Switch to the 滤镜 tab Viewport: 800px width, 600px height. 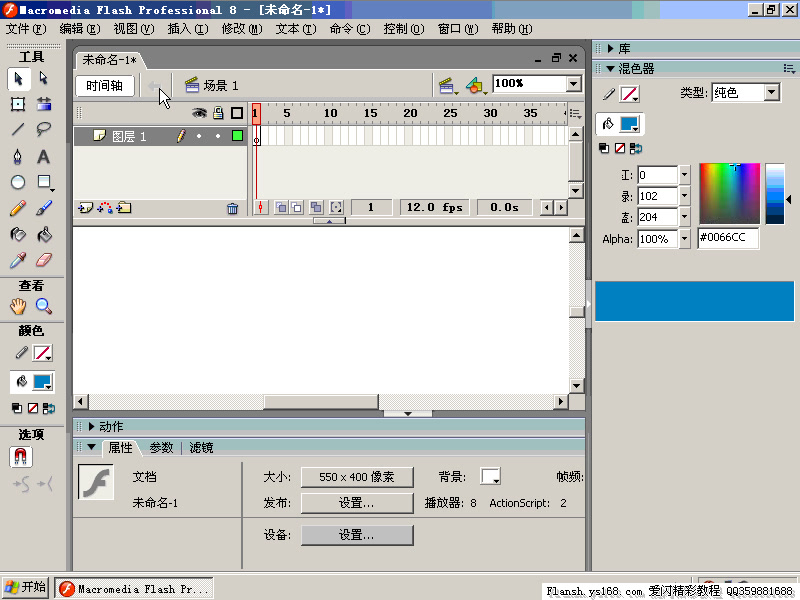tap(200, 448)
